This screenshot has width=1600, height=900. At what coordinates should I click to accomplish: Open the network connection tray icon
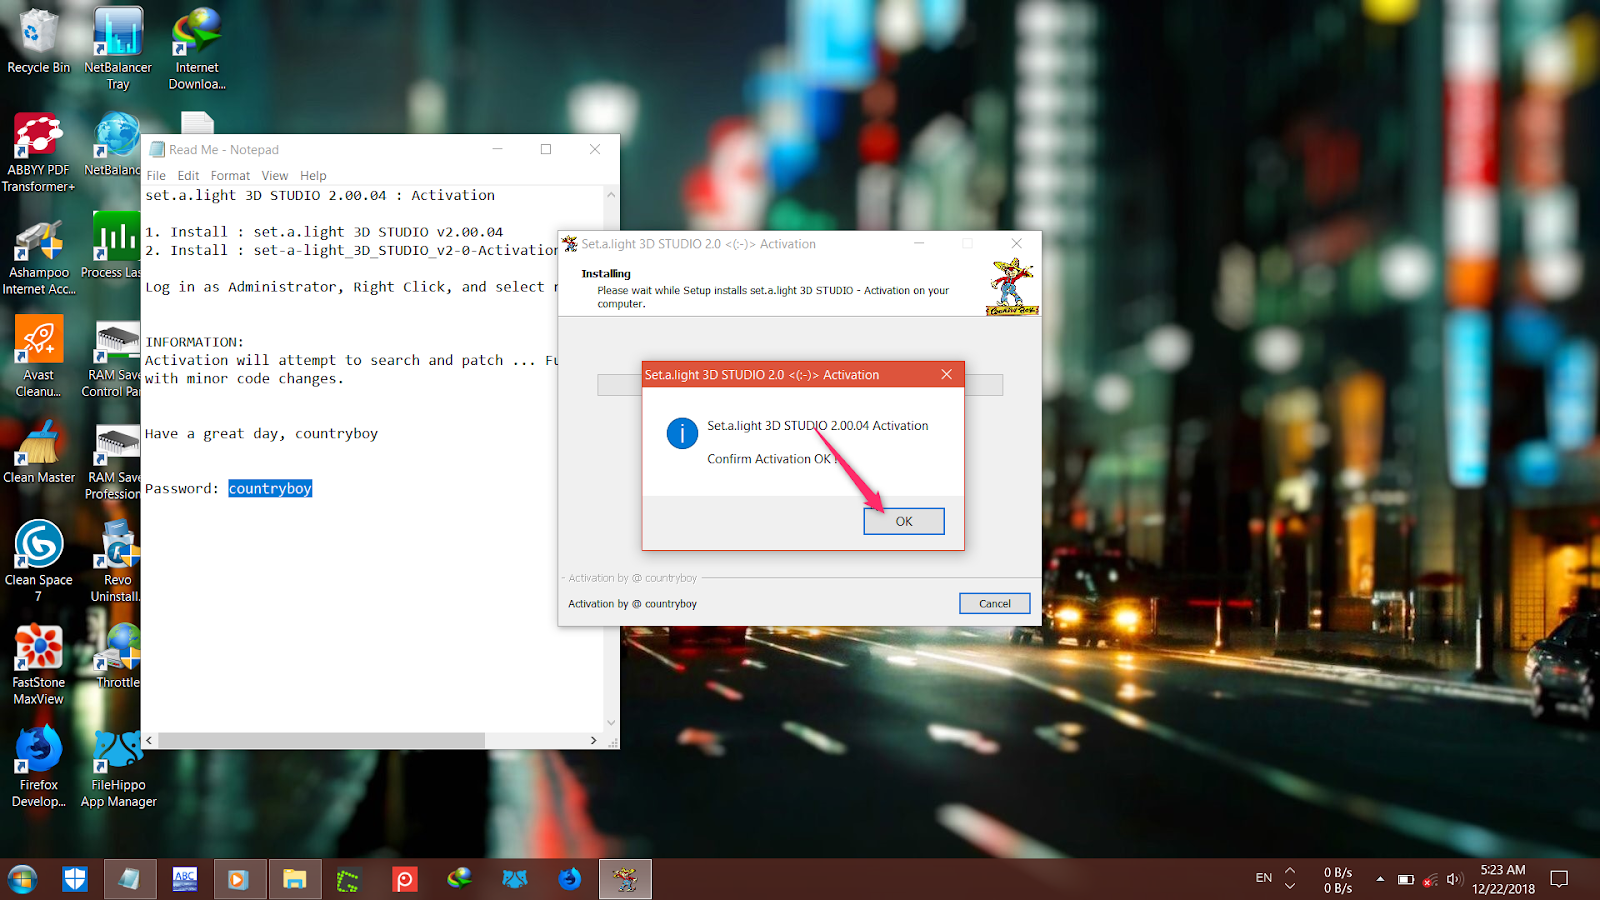click(x=1431, y=879)
